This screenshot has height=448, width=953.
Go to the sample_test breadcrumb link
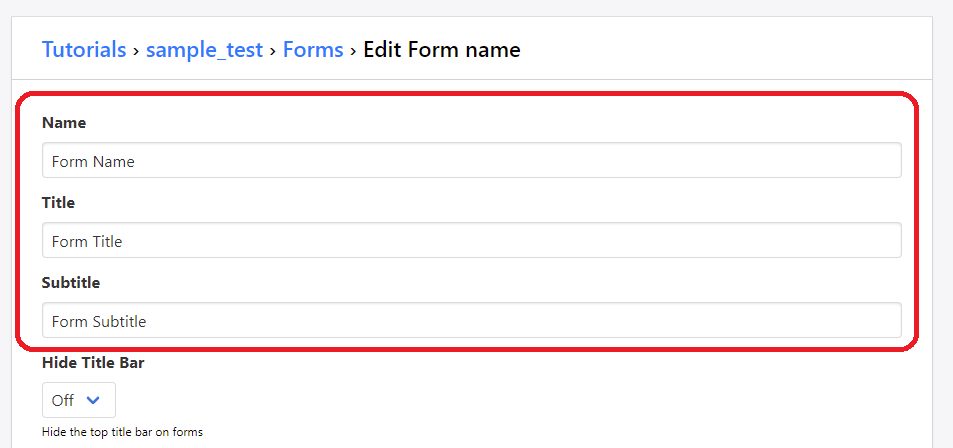pos(204,49)
